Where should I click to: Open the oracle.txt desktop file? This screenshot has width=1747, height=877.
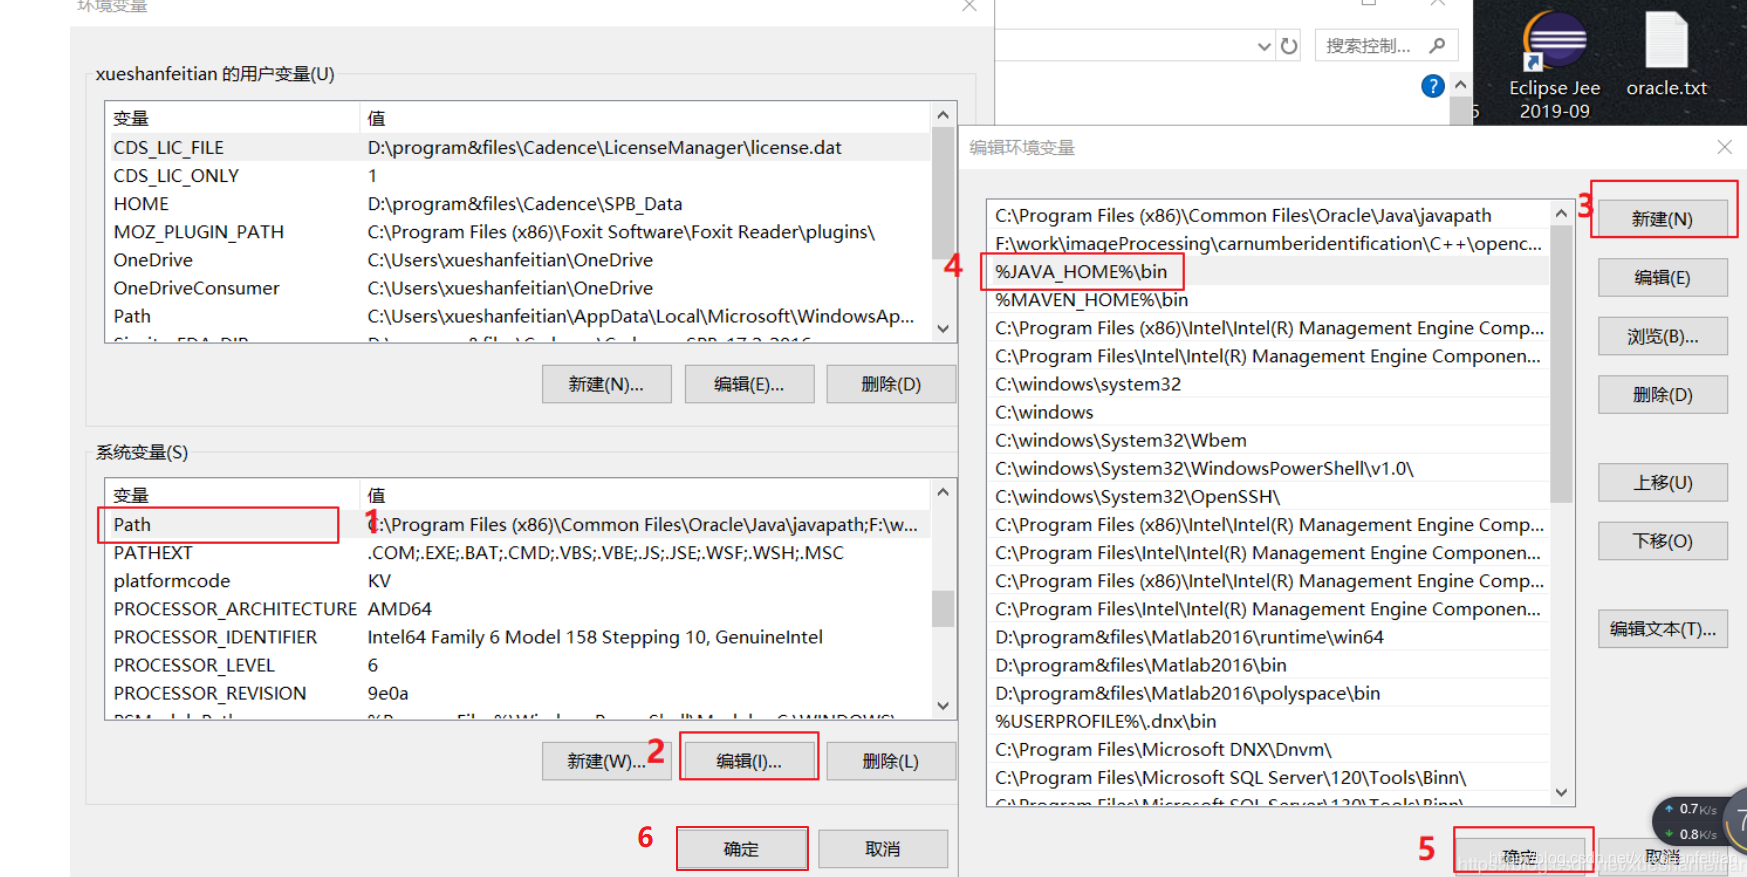coord(1666,55)
